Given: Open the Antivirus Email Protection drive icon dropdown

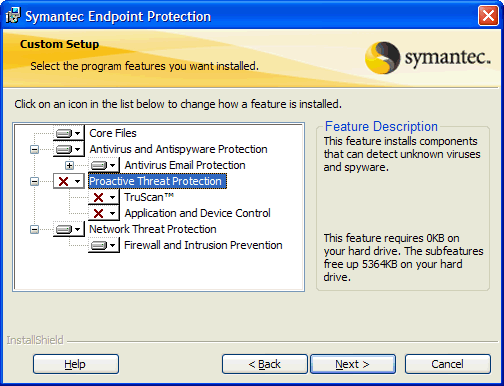Looking at the screenshot, I should (x=103, y=165).
